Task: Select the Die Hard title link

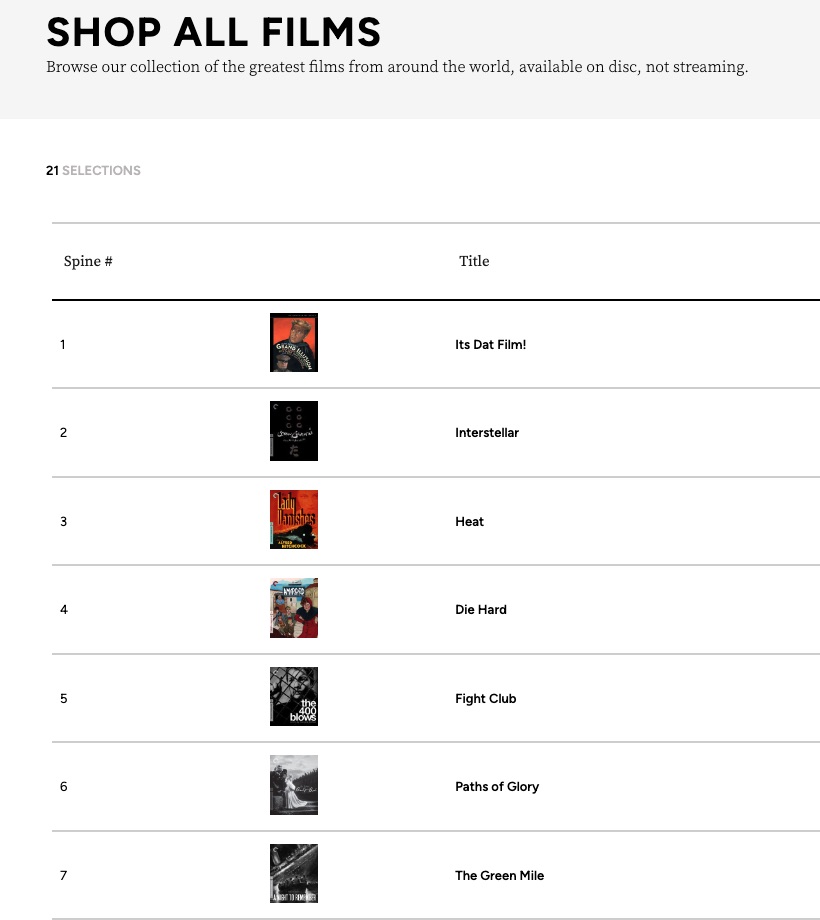Action: [481, 610]
